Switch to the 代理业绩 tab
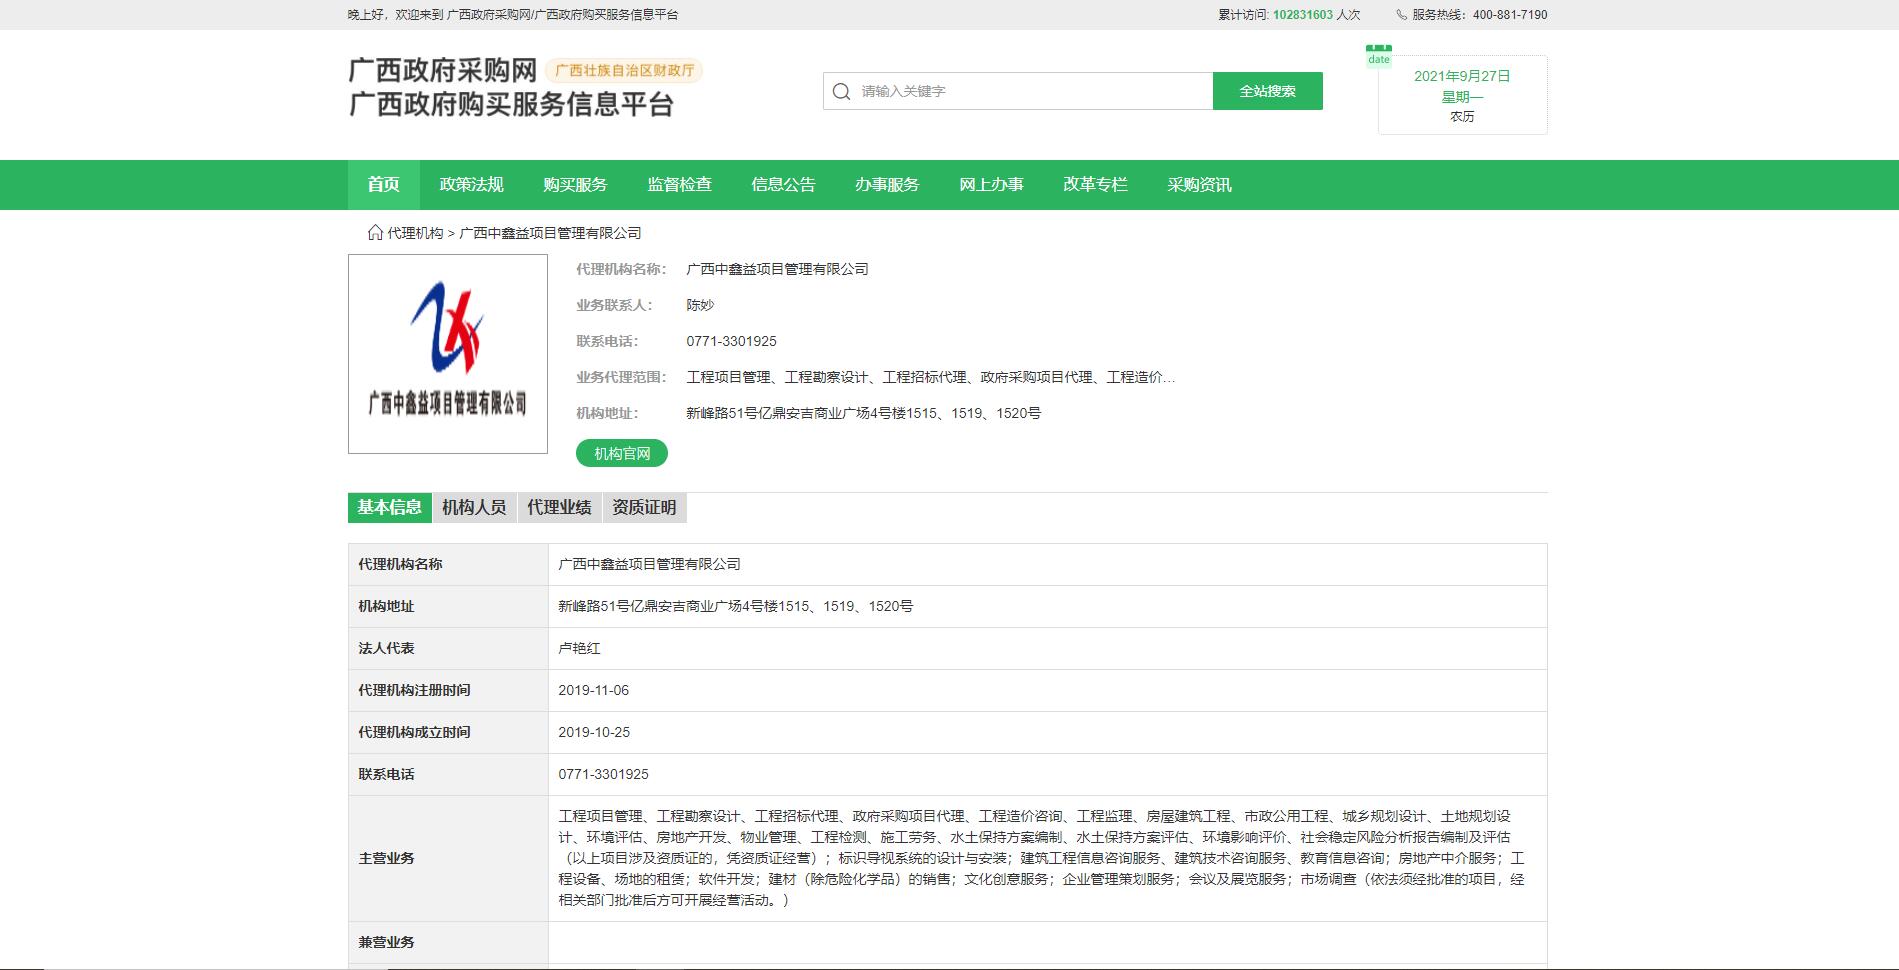Screen dimensions: 1899x970 tap(559, 508)
